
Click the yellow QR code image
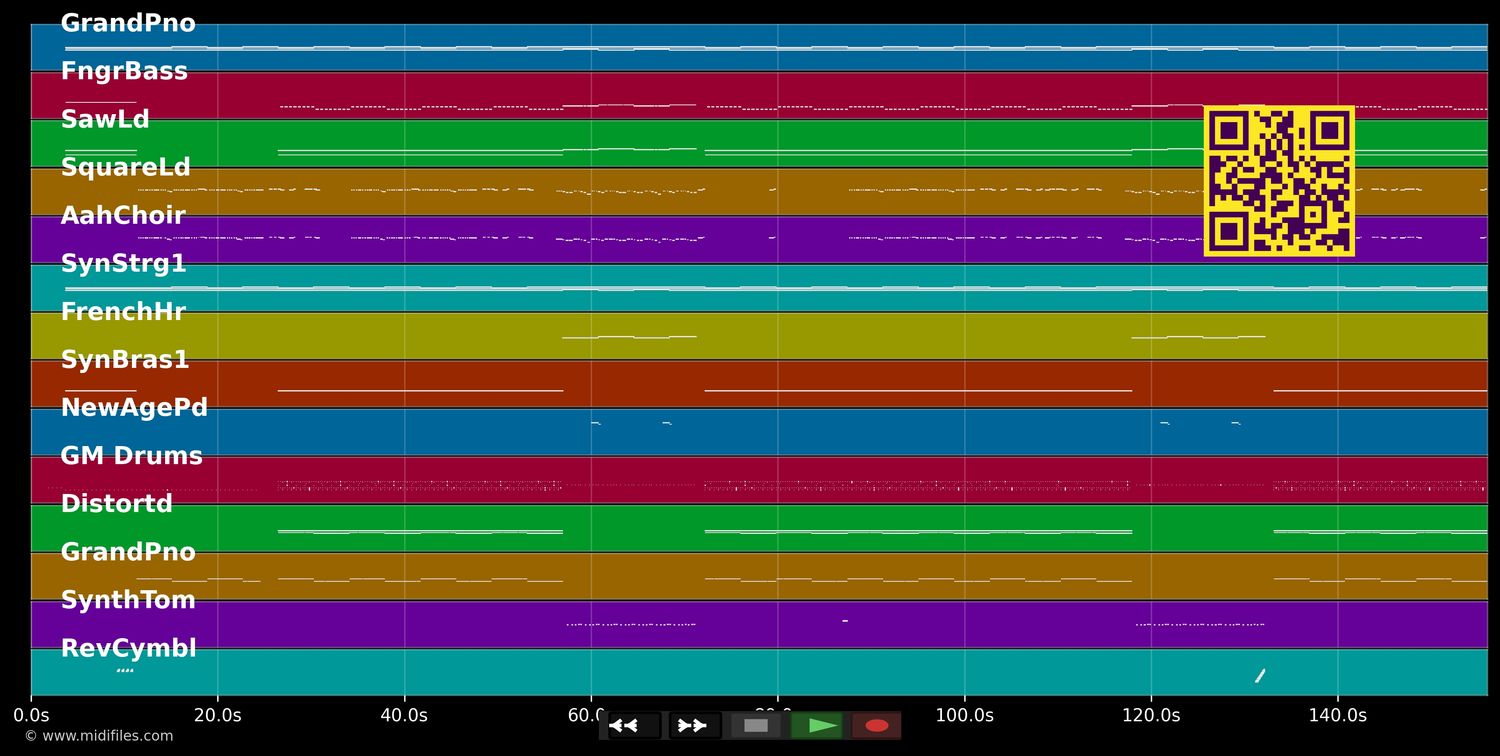1279,181
